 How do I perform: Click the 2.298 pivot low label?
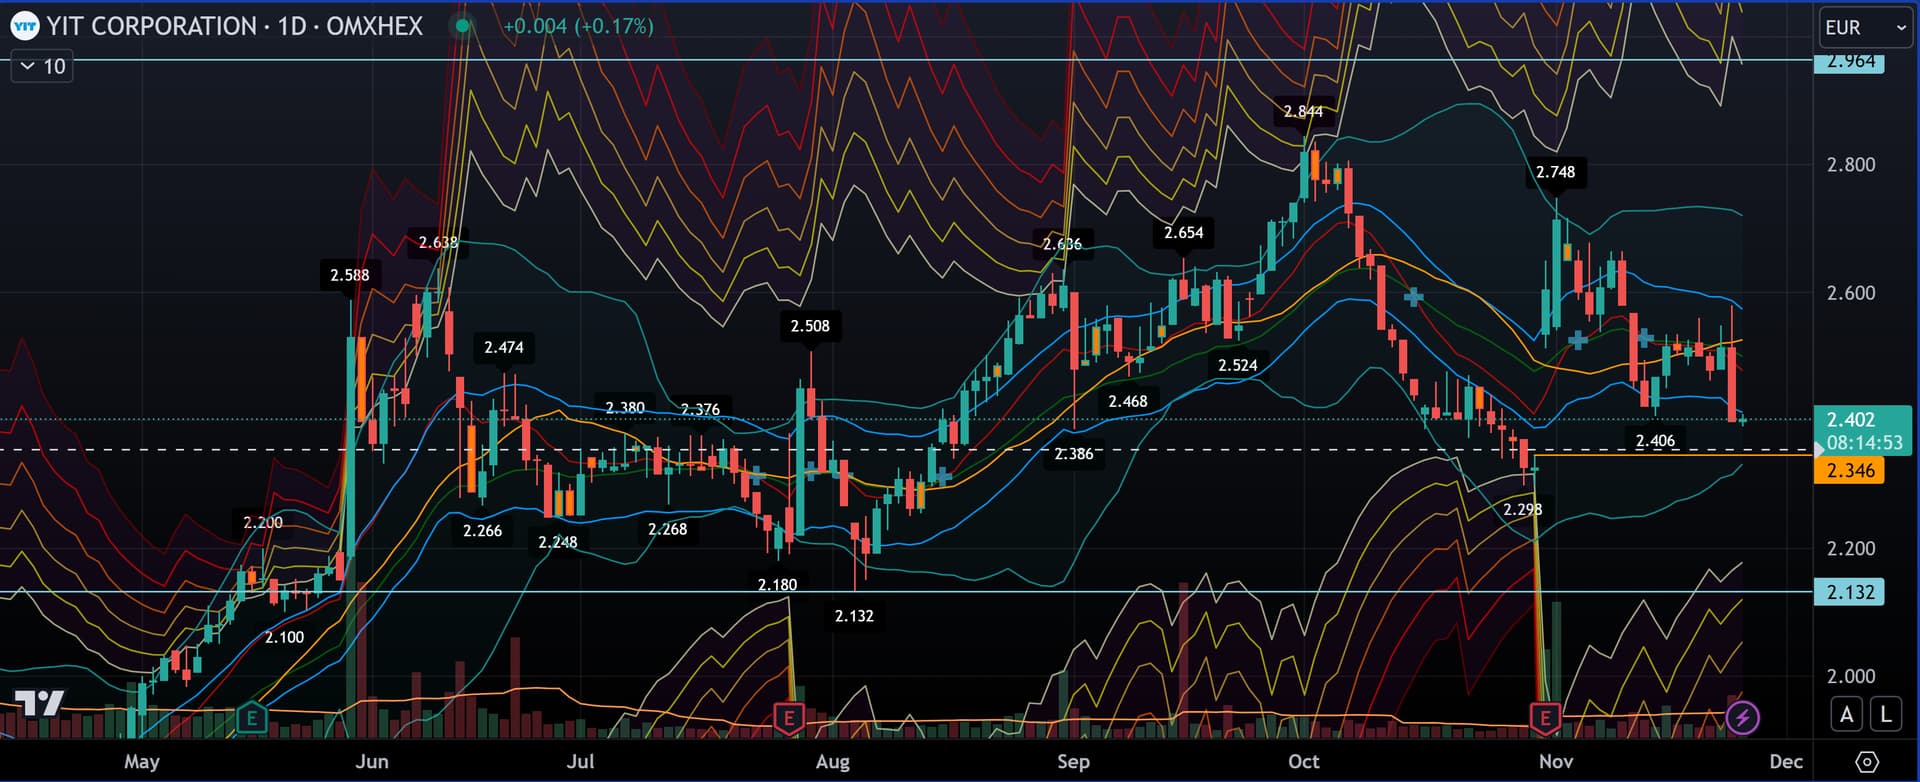coord(1523,509)
